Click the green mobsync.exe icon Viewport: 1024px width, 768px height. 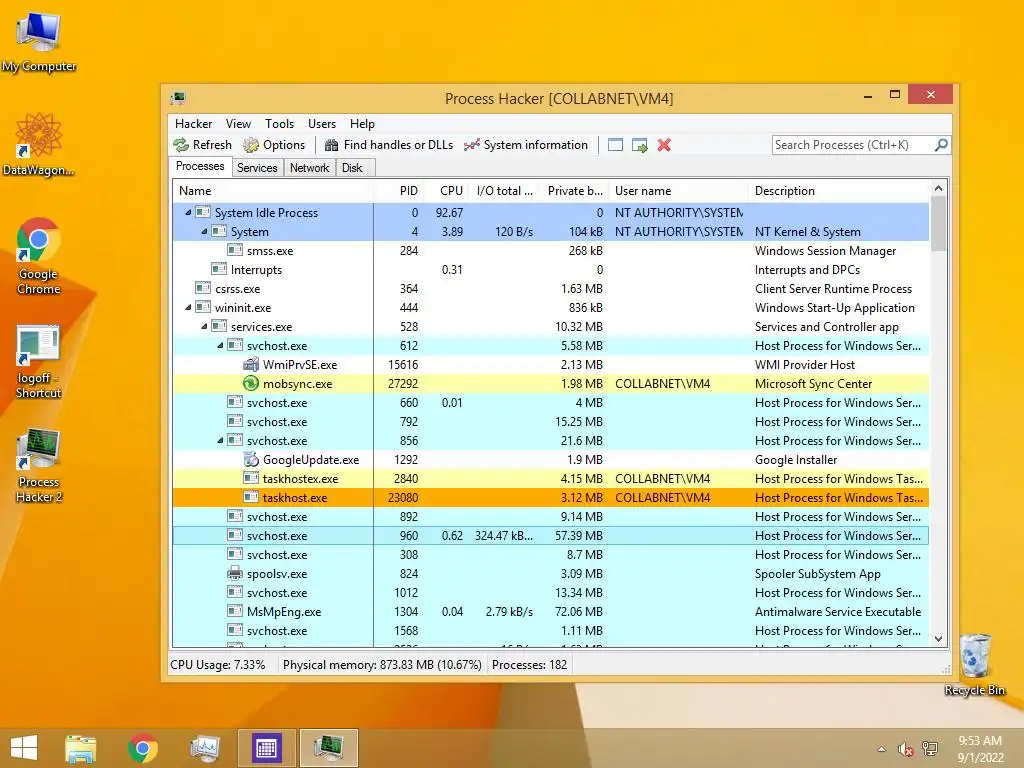pos(251,383)
